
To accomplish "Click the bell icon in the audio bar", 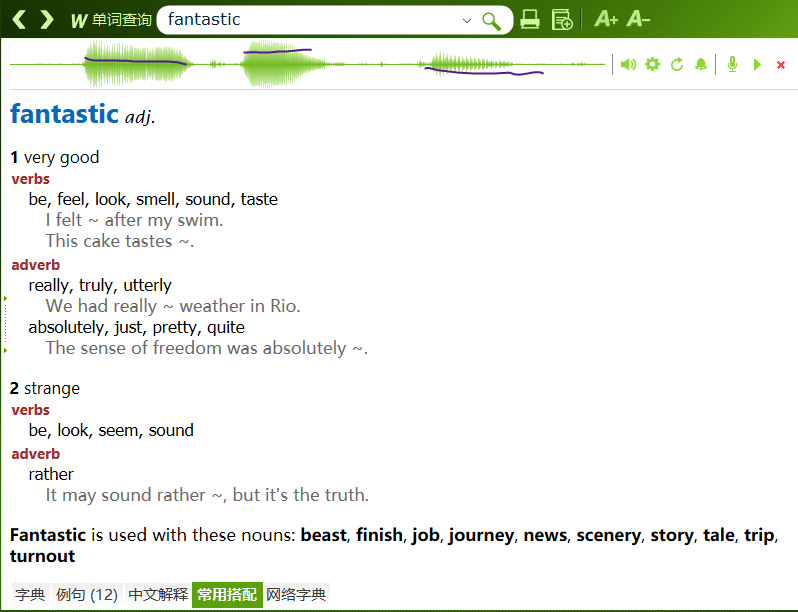I will point(701,64).
